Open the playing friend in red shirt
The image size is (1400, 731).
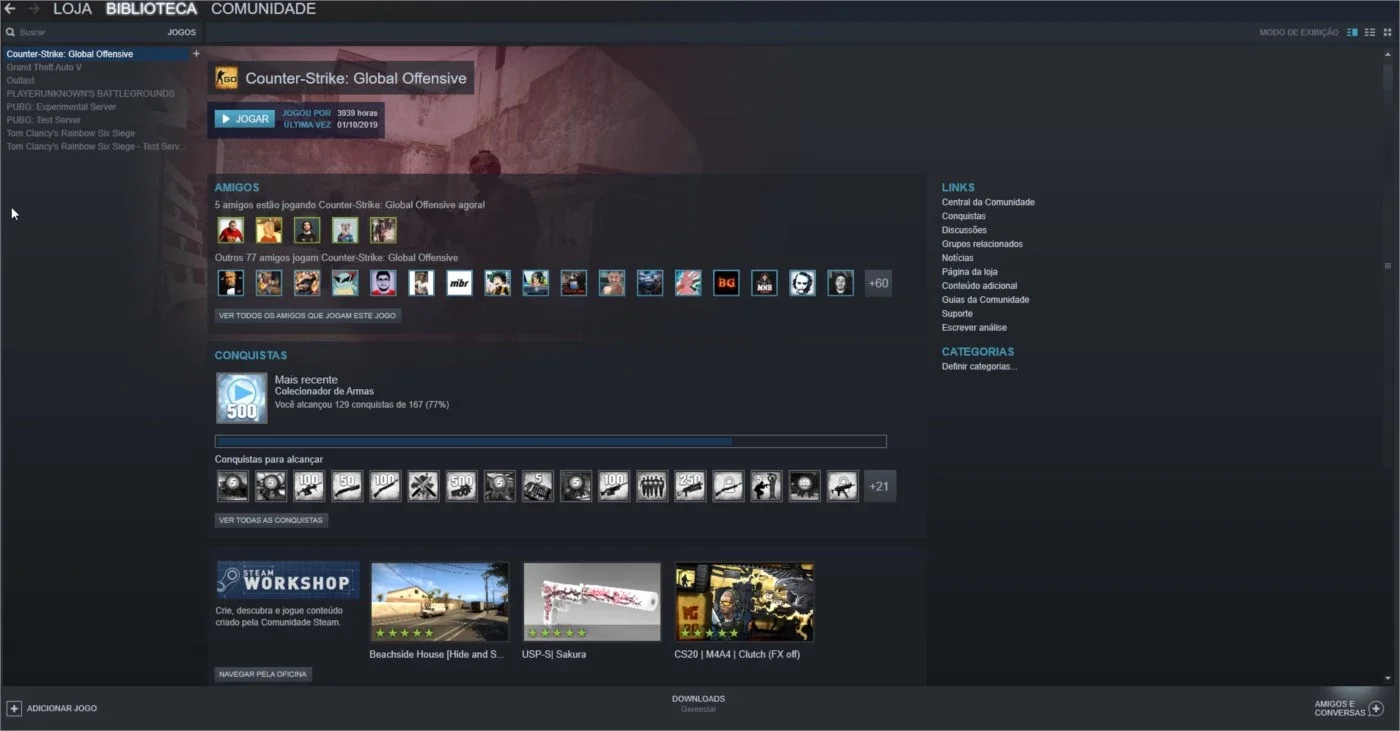click(x=231, y=230)
